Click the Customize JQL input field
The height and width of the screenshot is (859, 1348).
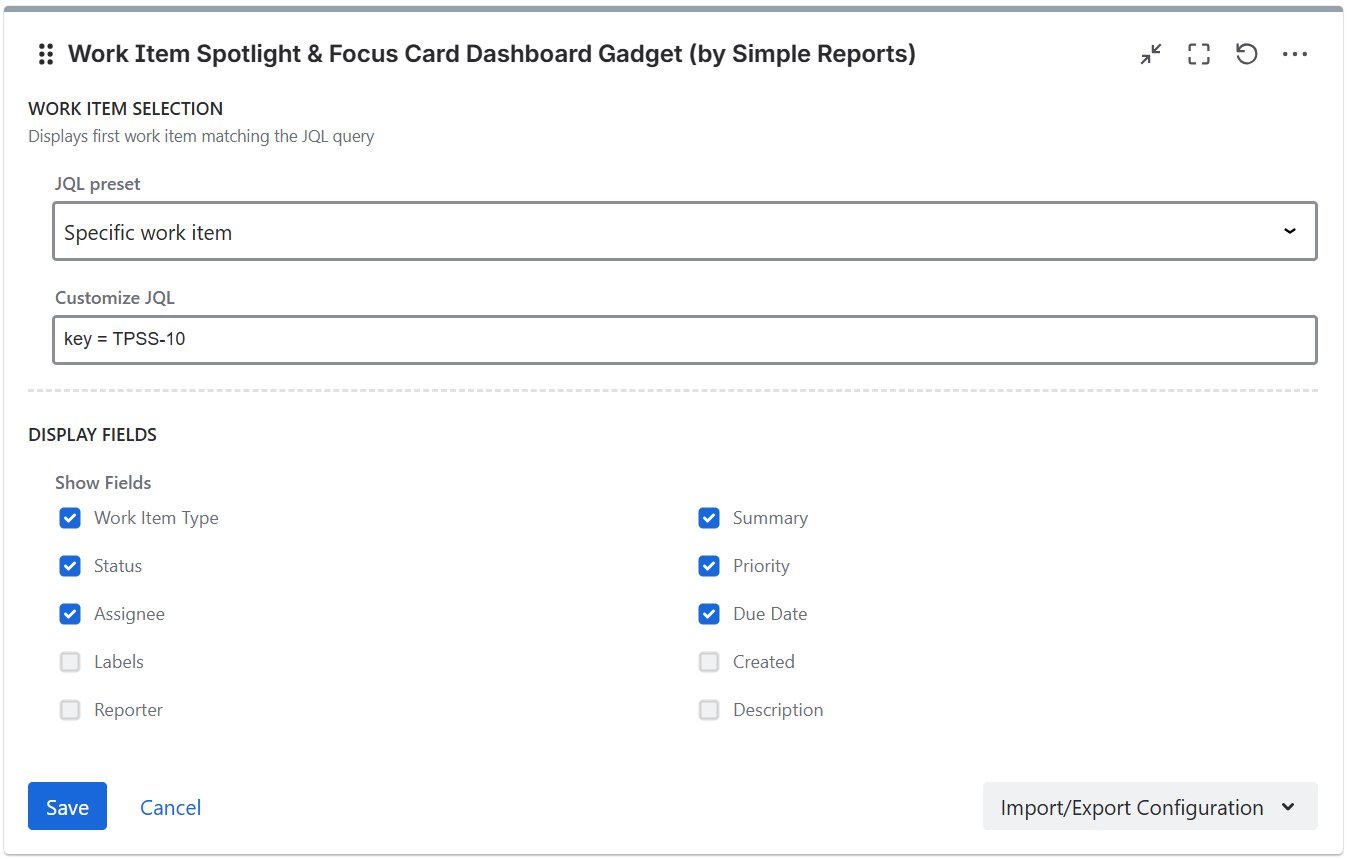click(684, 340)
